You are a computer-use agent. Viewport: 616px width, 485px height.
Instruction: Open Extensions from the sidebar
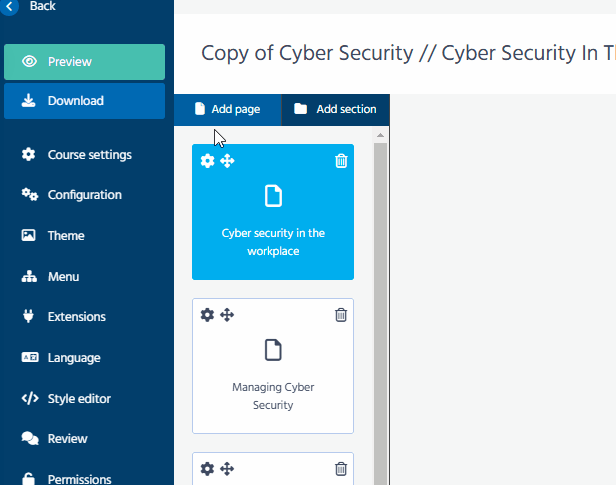[x=76, y=317]
